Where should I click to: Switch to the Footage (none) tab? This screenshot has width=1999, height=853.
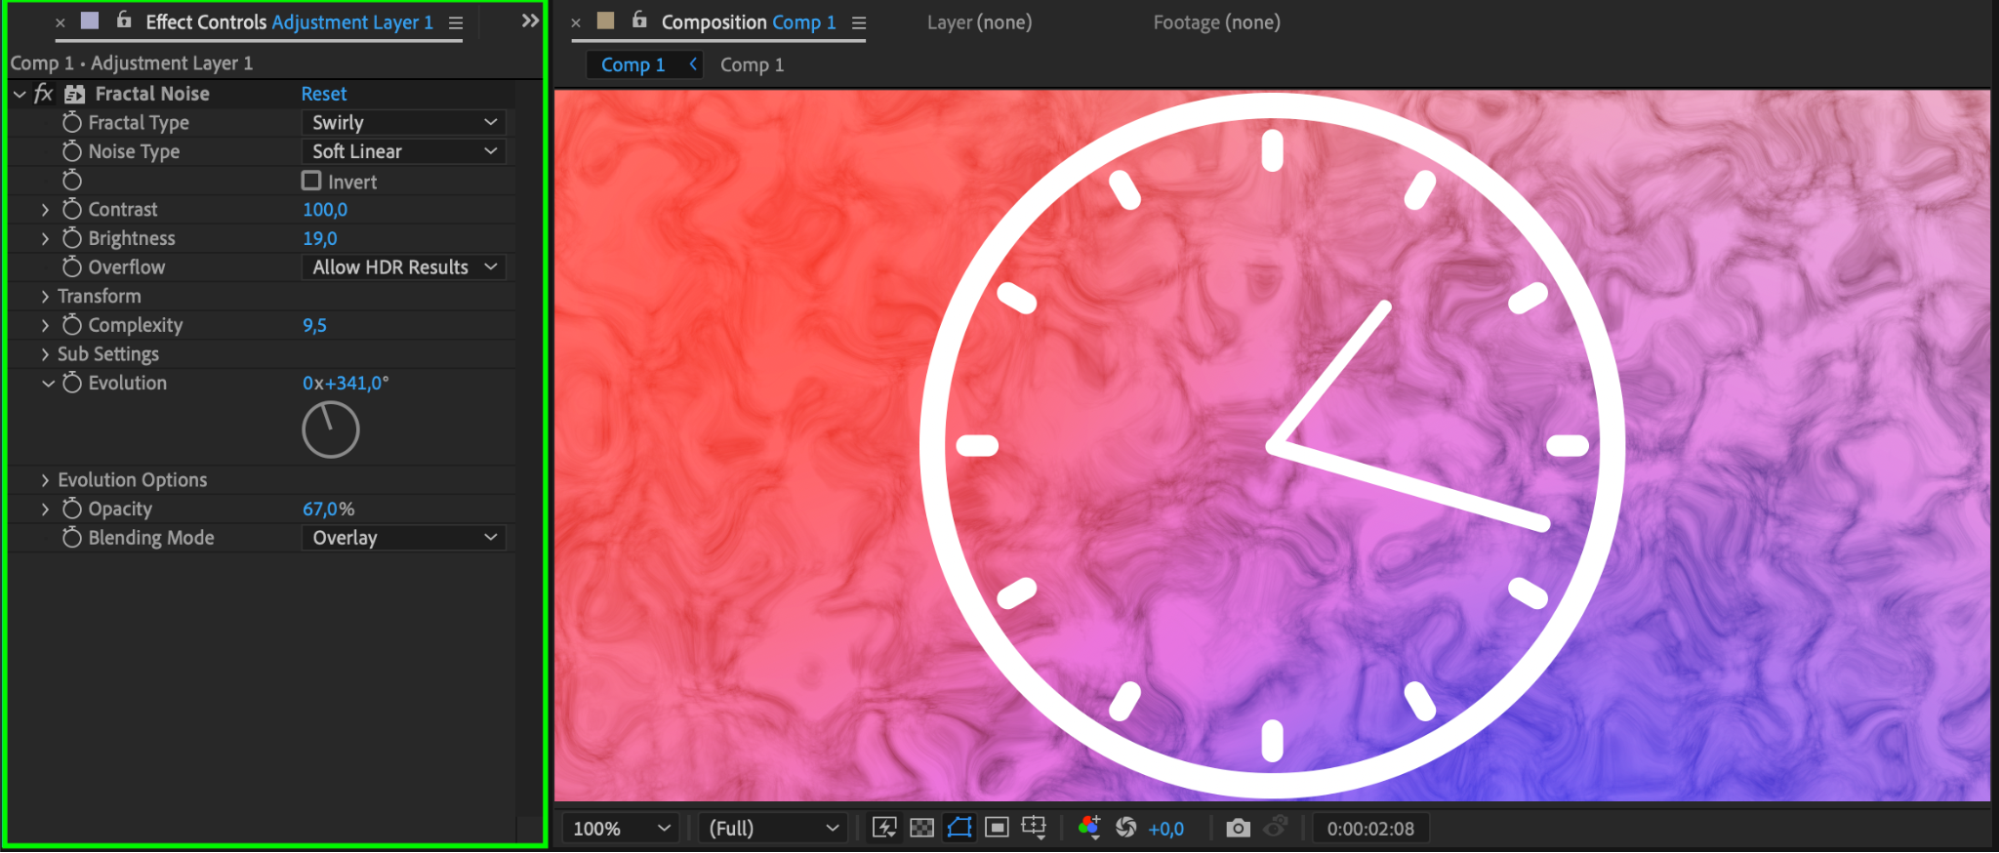1216,22
